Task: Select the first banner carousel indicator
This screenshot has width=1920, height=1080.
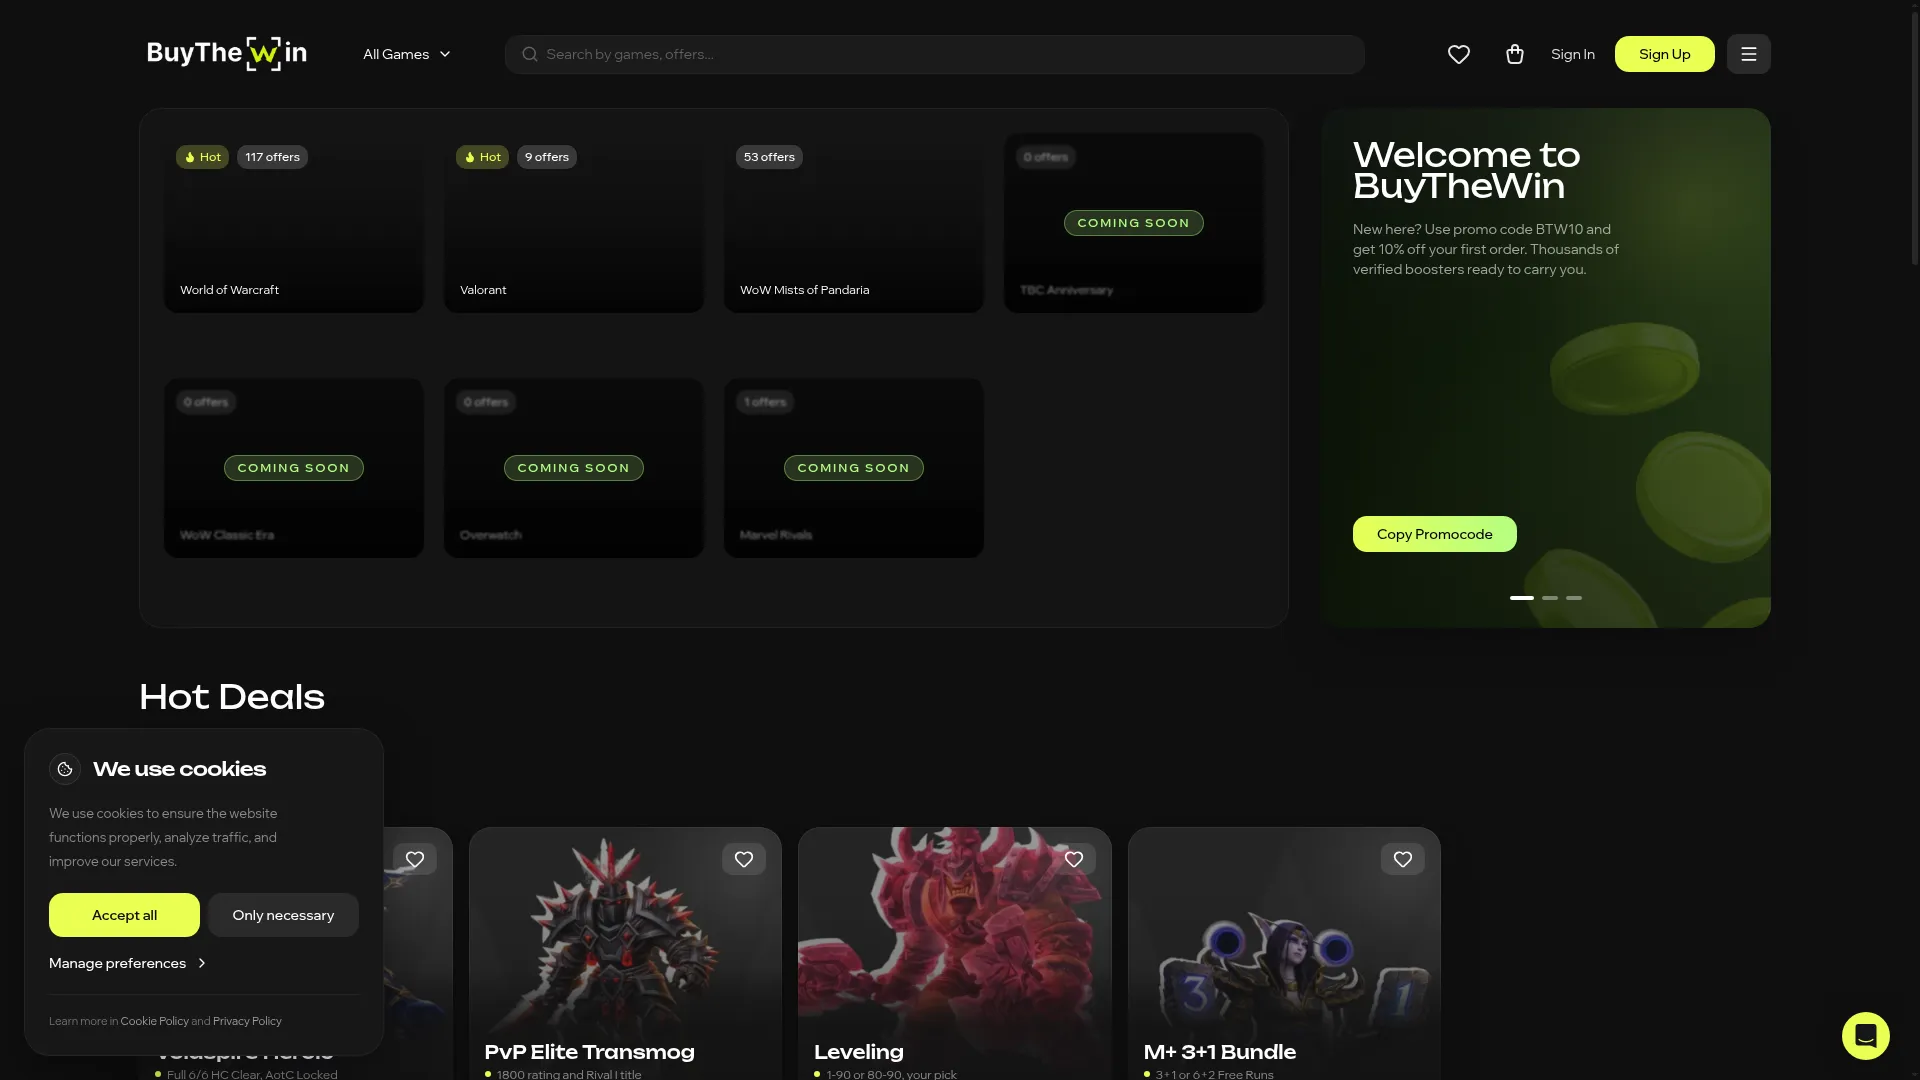Action: click(1522, 598)
